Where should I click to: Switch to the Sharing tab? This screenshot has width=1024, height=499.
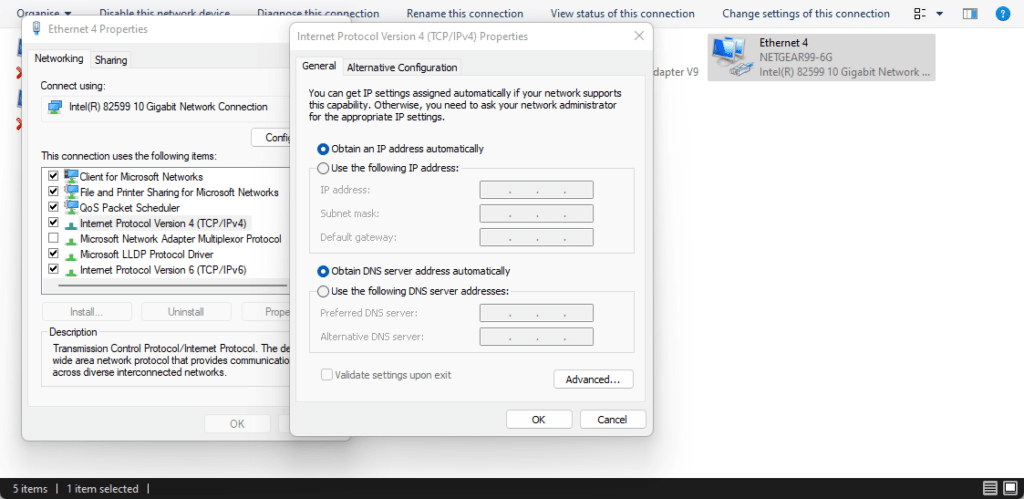(x=110, y=60)
